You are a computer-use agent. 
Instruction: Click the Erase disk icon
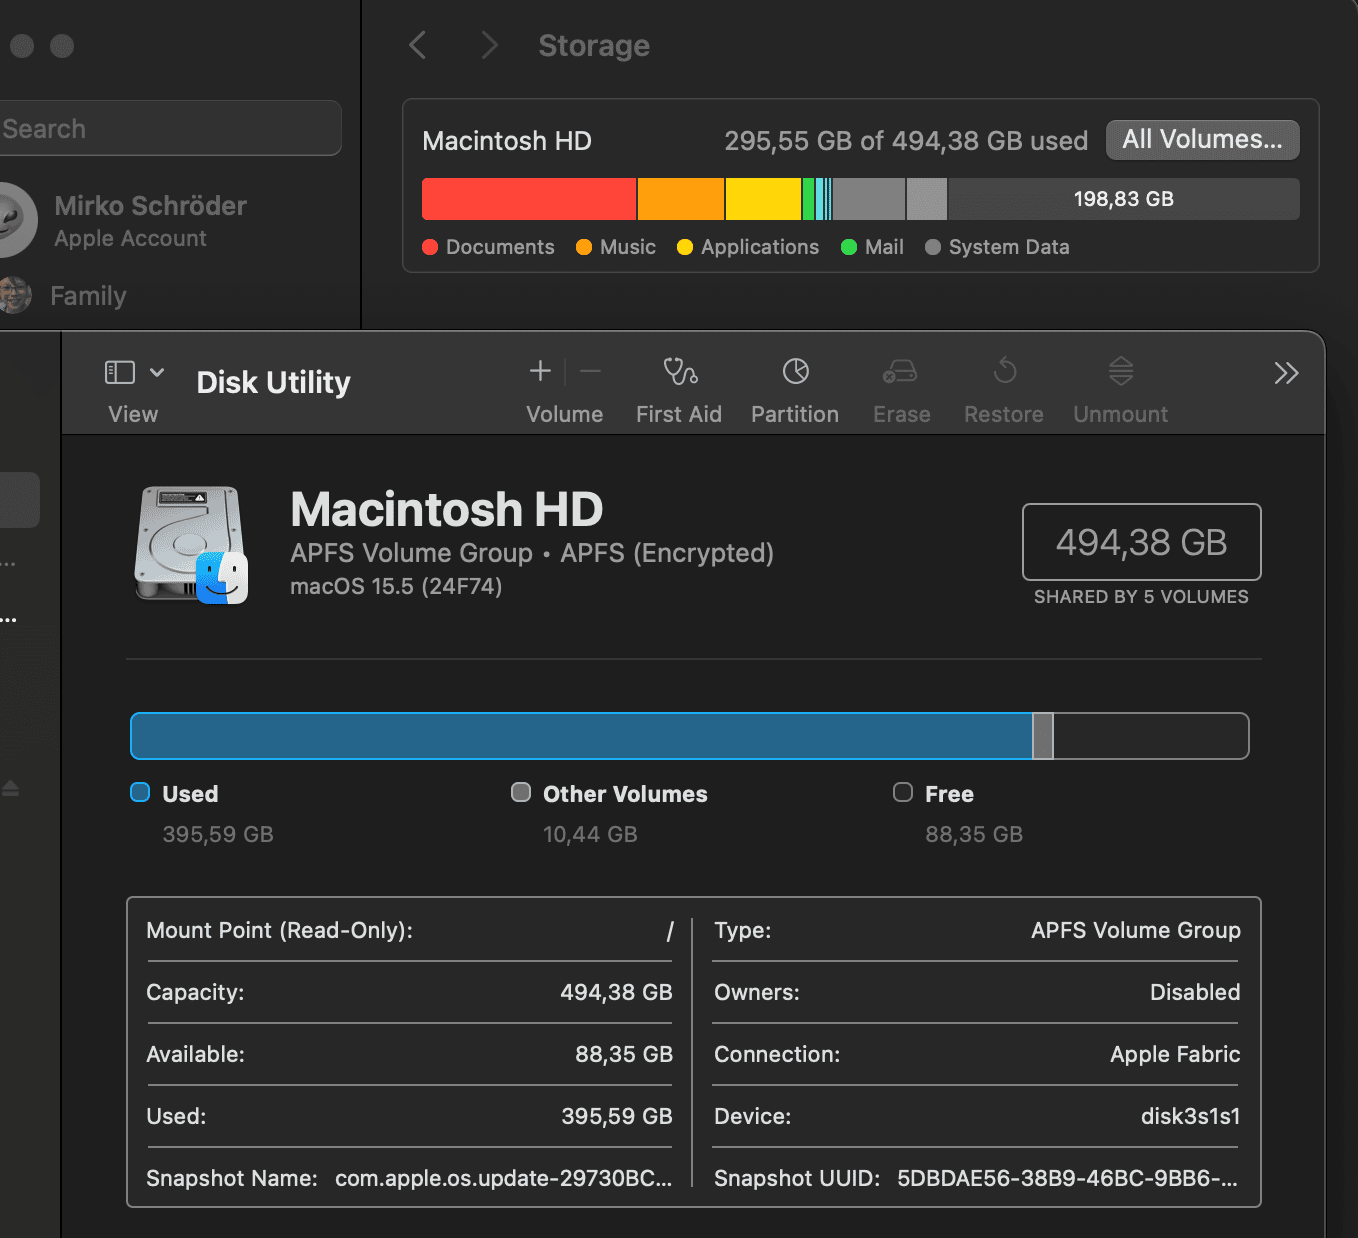click(x=900, y=372)
